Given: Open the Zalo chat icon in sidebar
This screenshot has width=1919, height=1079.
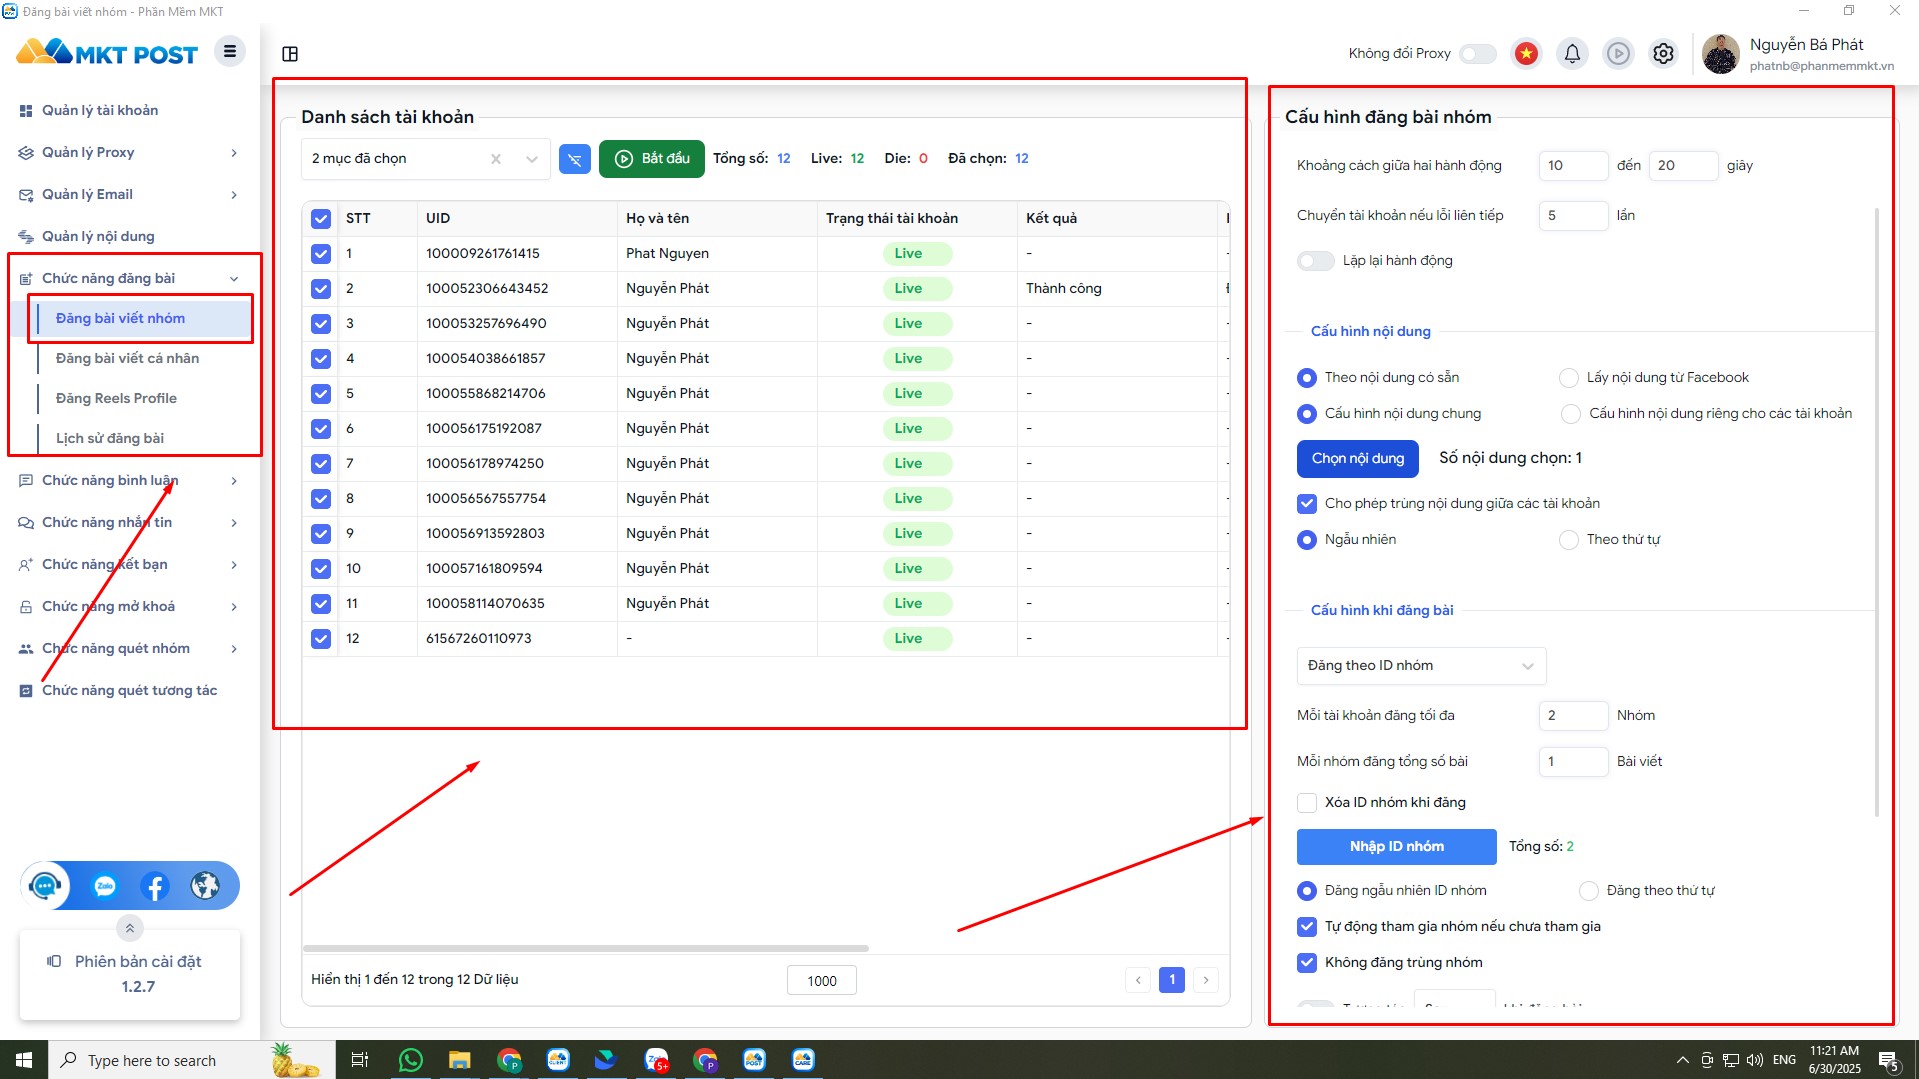Looking at the screenshot, I should [x=105, y=886].
